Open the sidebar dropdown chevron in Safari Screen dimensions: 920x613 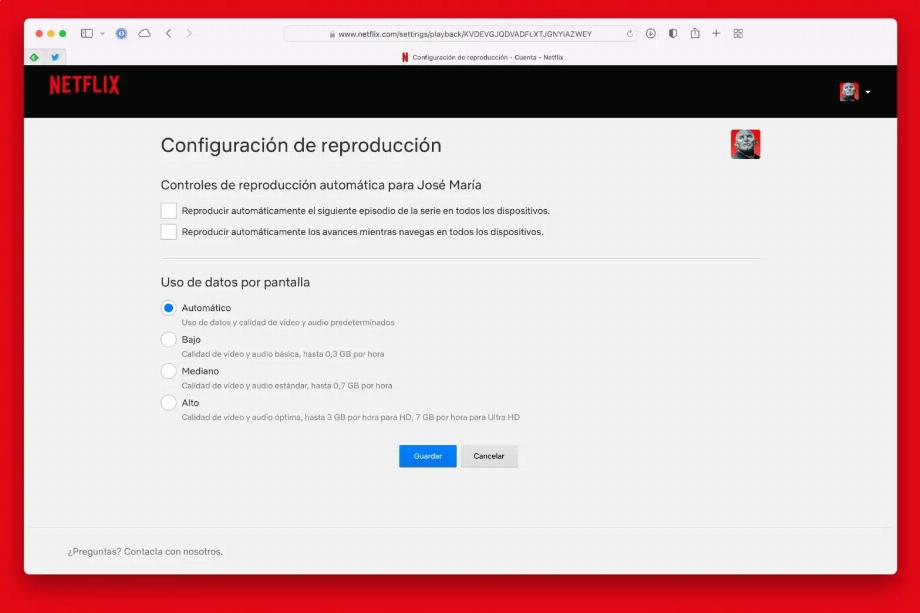[x=102, y=33]
